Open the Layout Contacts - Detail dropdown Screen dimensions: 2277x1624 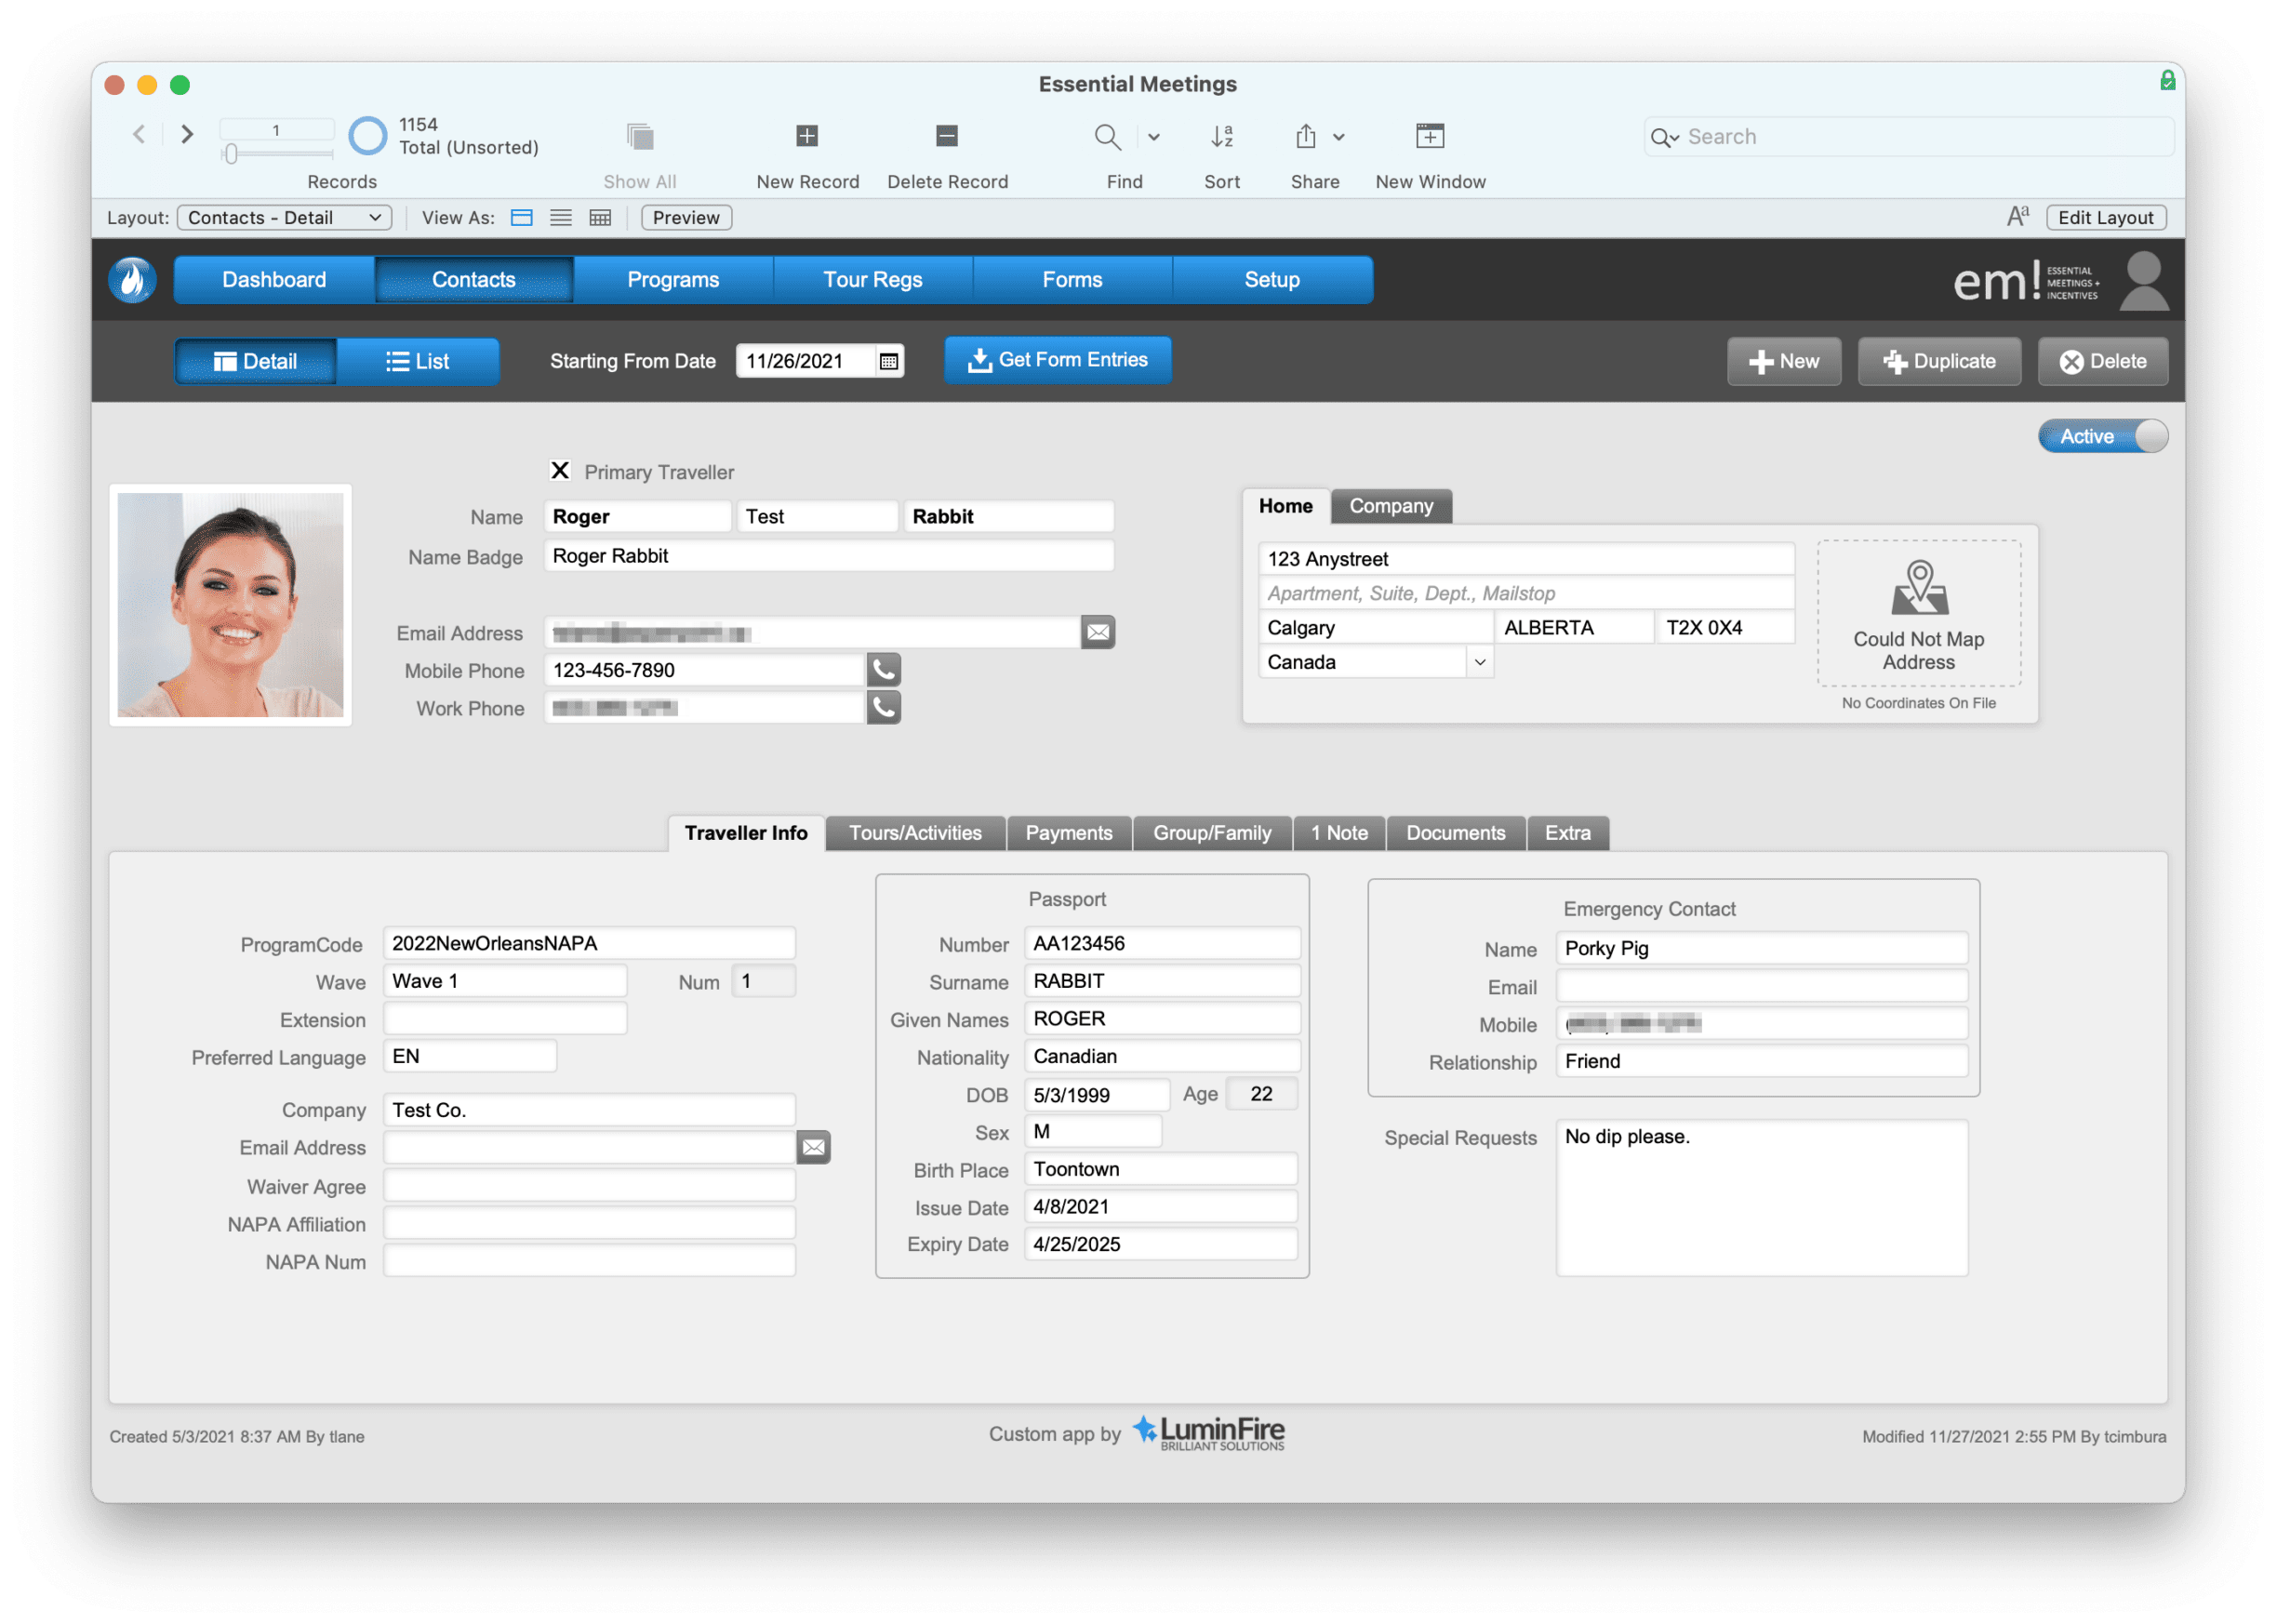pyautogui.click(x=284, y=218)
